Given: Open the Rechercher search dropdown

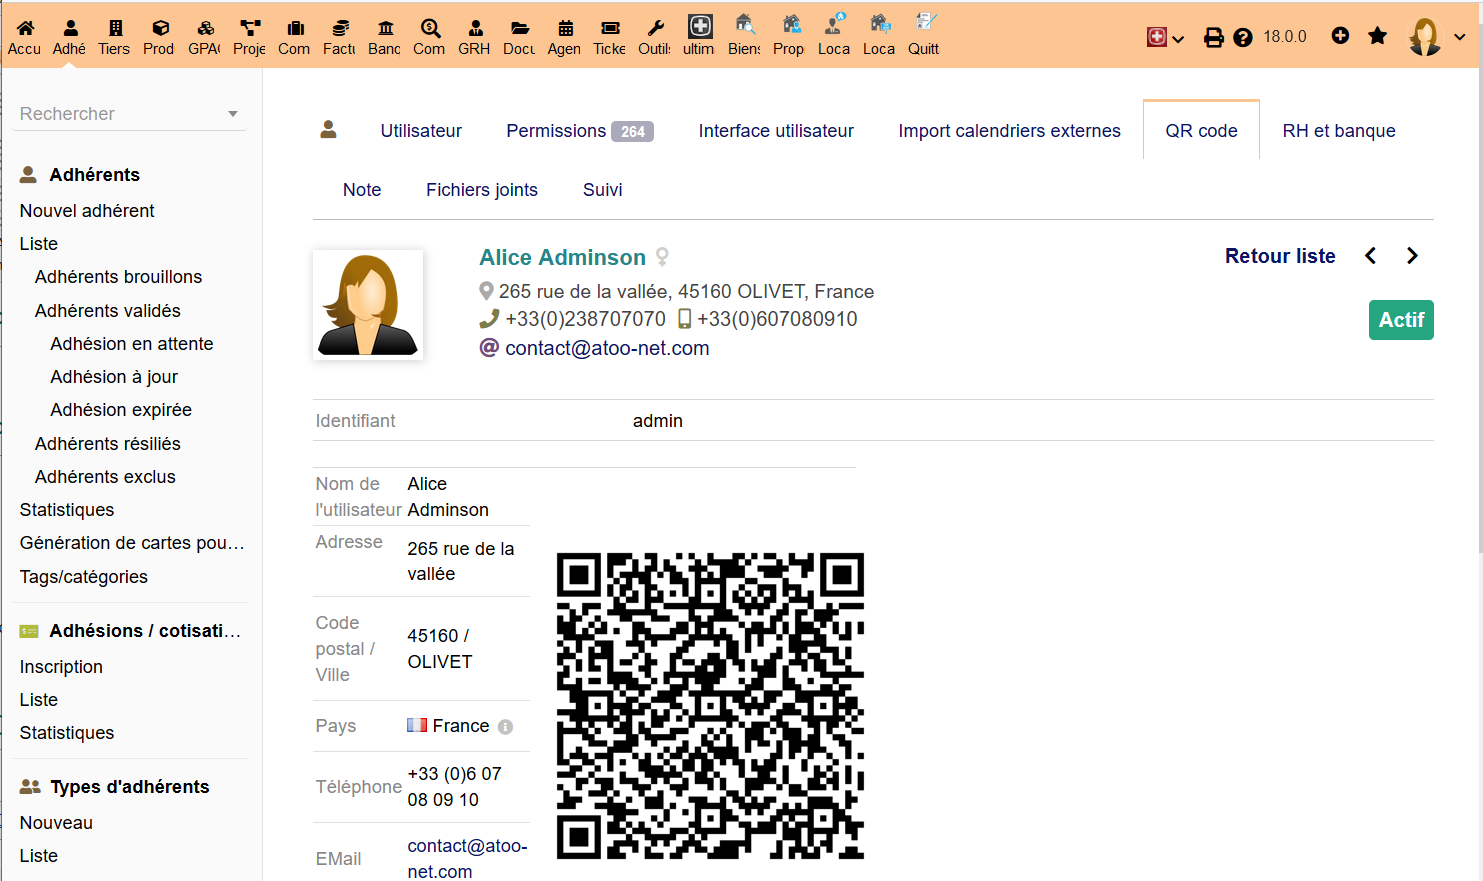Looking at the screenshot, I should tap(130, 114).
